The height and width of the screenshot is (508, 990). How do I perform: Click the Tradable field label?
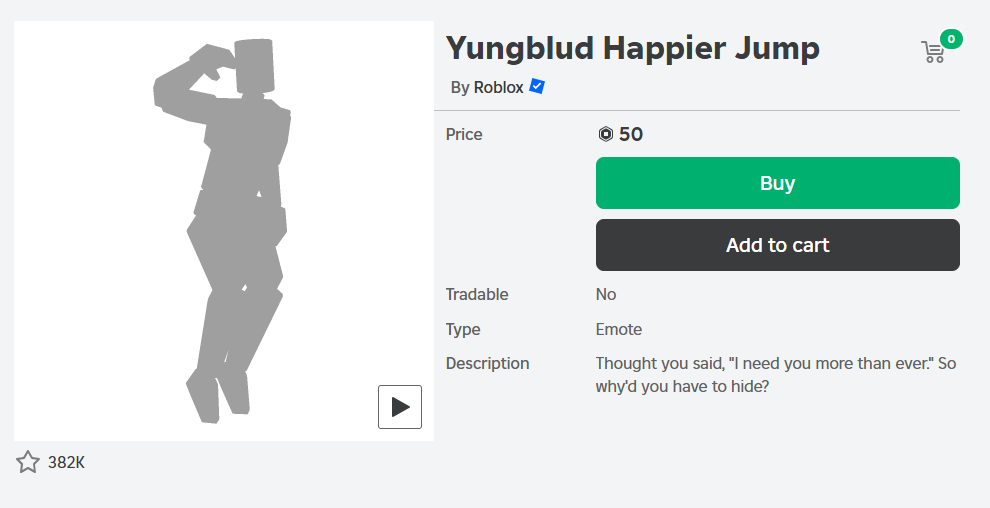click(x=477, y=294)
